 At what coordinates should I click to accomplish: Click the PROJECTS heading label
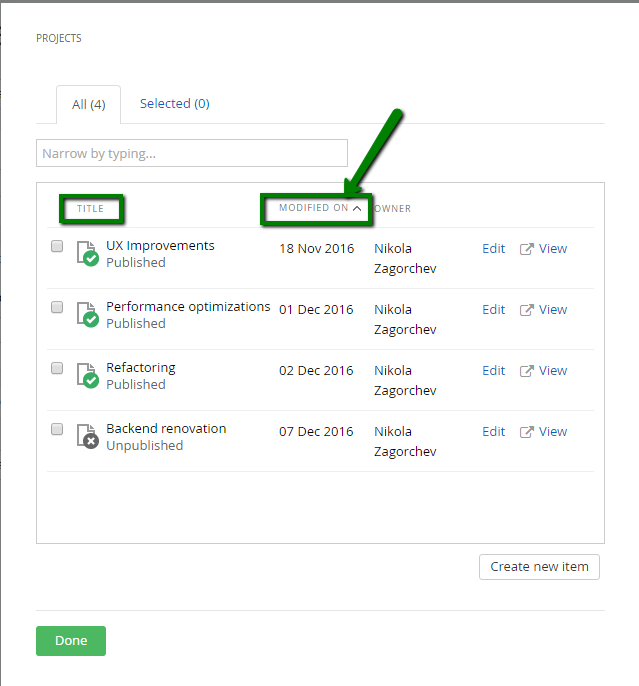[59, 38]
